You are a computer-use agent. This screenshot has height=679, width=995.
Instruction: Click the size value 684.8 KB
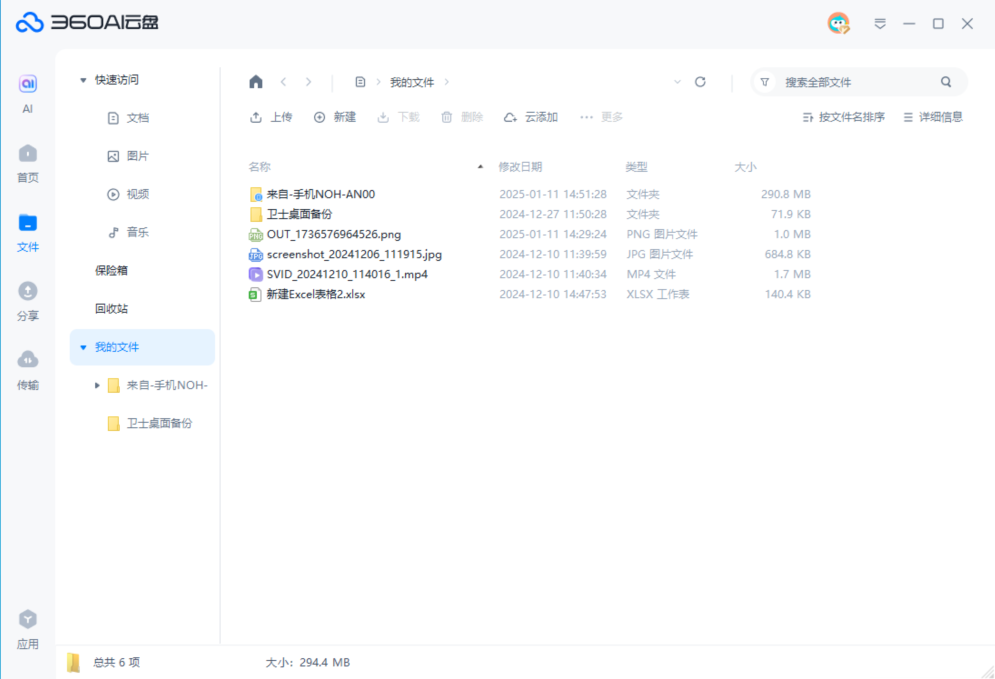(787, 254)
